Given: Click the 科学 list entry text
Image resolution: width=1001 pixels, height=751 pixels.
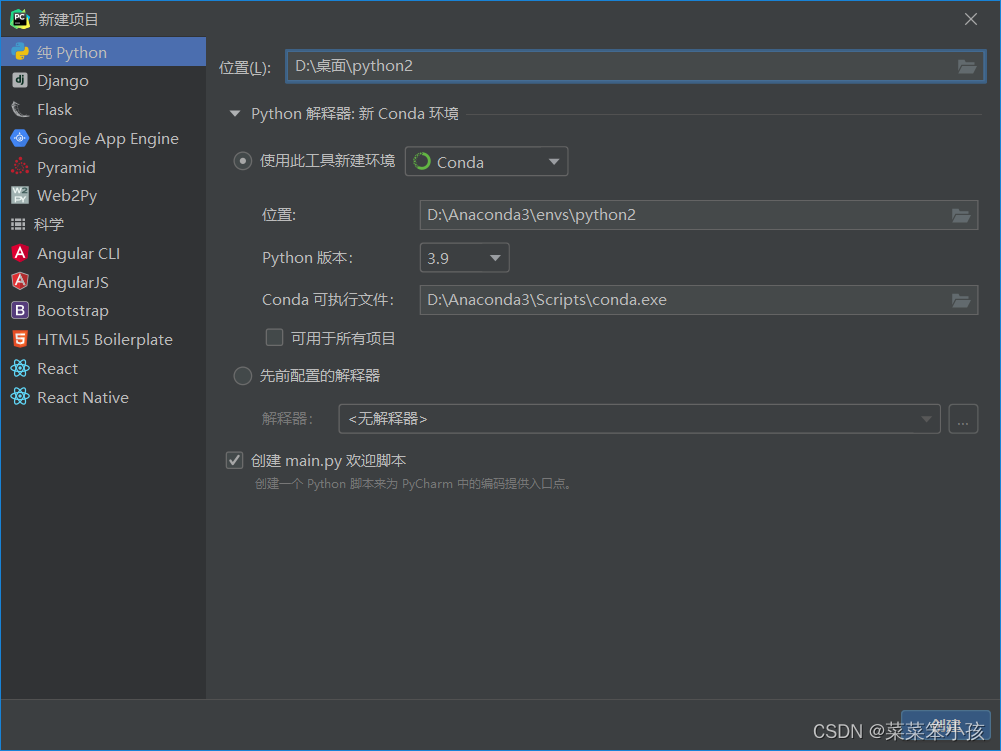Looking at the screenshot, I should pyautogui.click(x=49, y=224).
